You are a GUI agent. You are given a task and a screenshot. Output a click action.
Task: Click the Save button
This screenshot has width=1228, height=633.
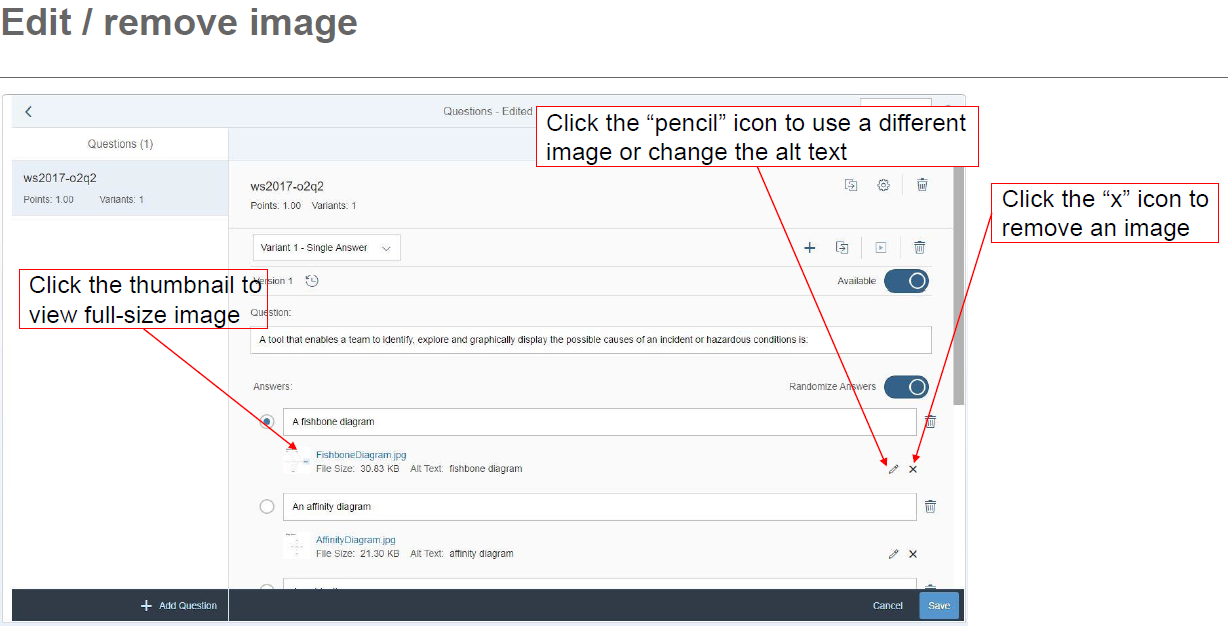[939, 606]
